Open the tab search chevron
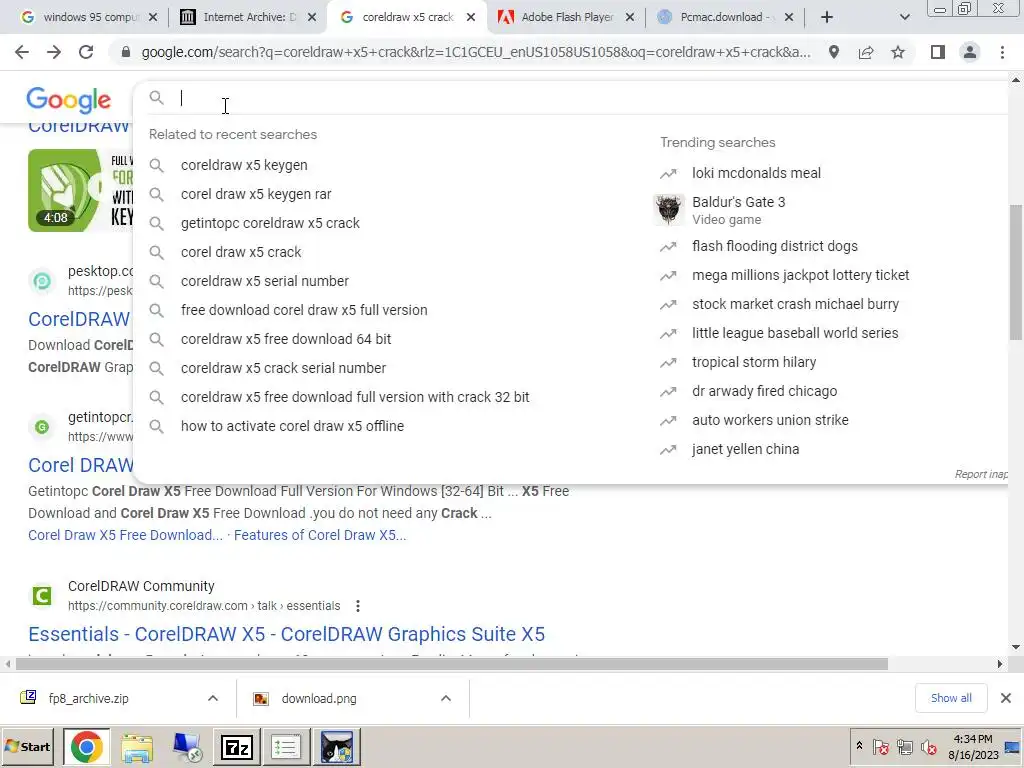1024x768 pixels. coord(904,17)
